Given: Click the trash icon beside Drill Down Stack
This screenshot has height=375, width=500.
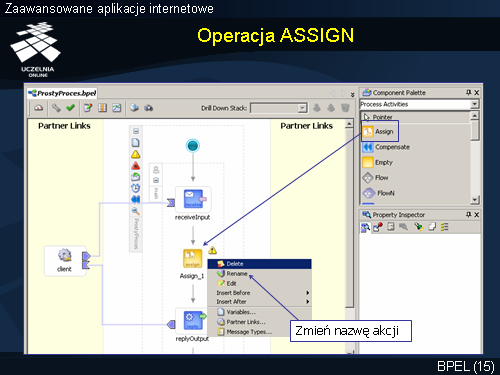Looking at the screenshot, I should [x=345, y=108].
